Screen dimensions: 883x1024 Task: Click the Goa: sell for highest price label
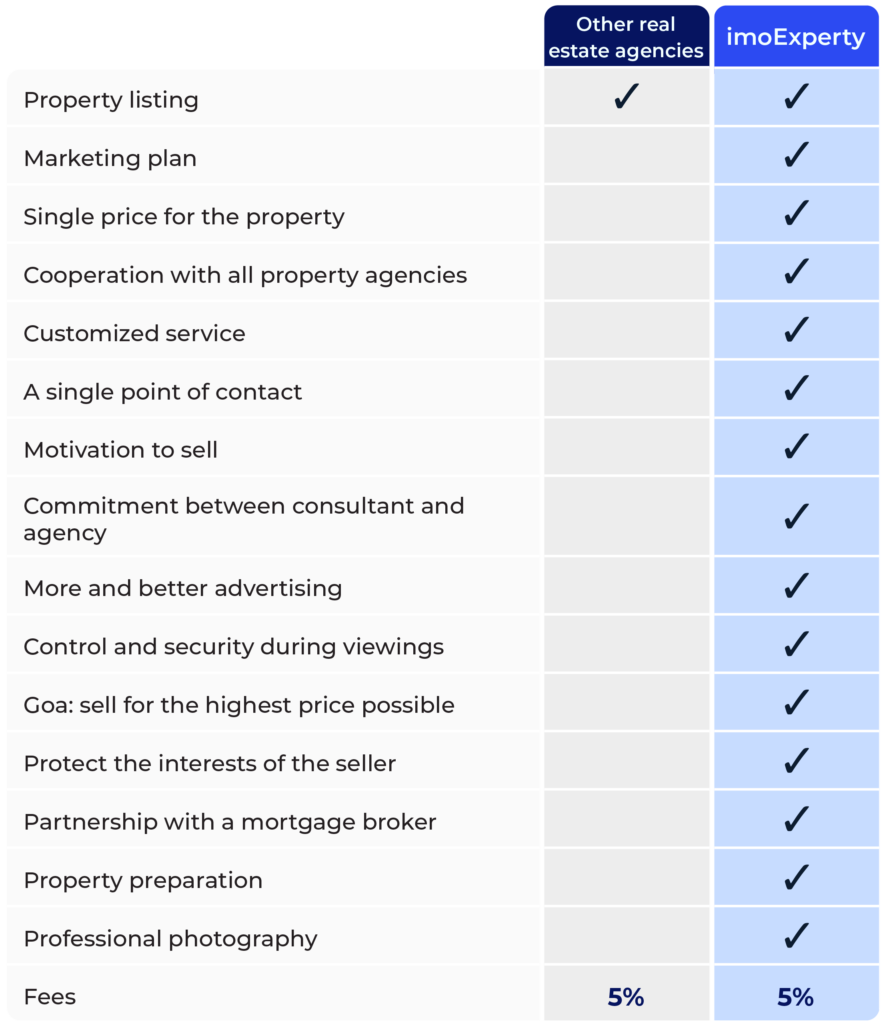pos(239,705)
